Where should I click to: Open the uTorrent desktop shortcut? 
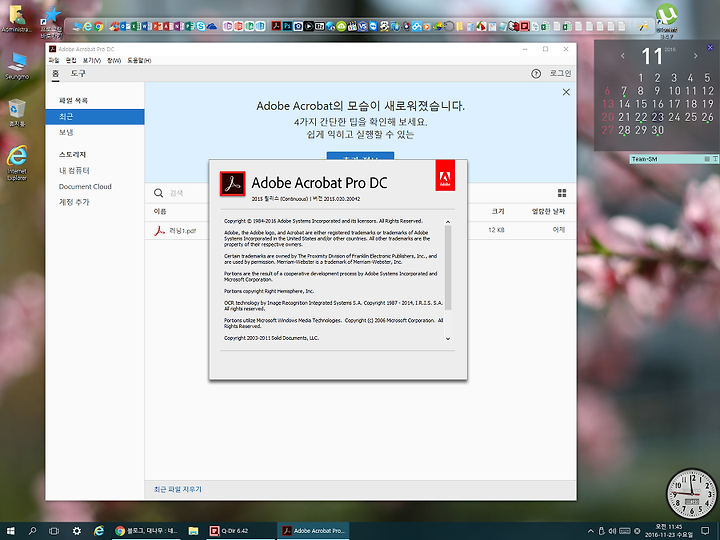pyautogui.click(x=666, y=20)
